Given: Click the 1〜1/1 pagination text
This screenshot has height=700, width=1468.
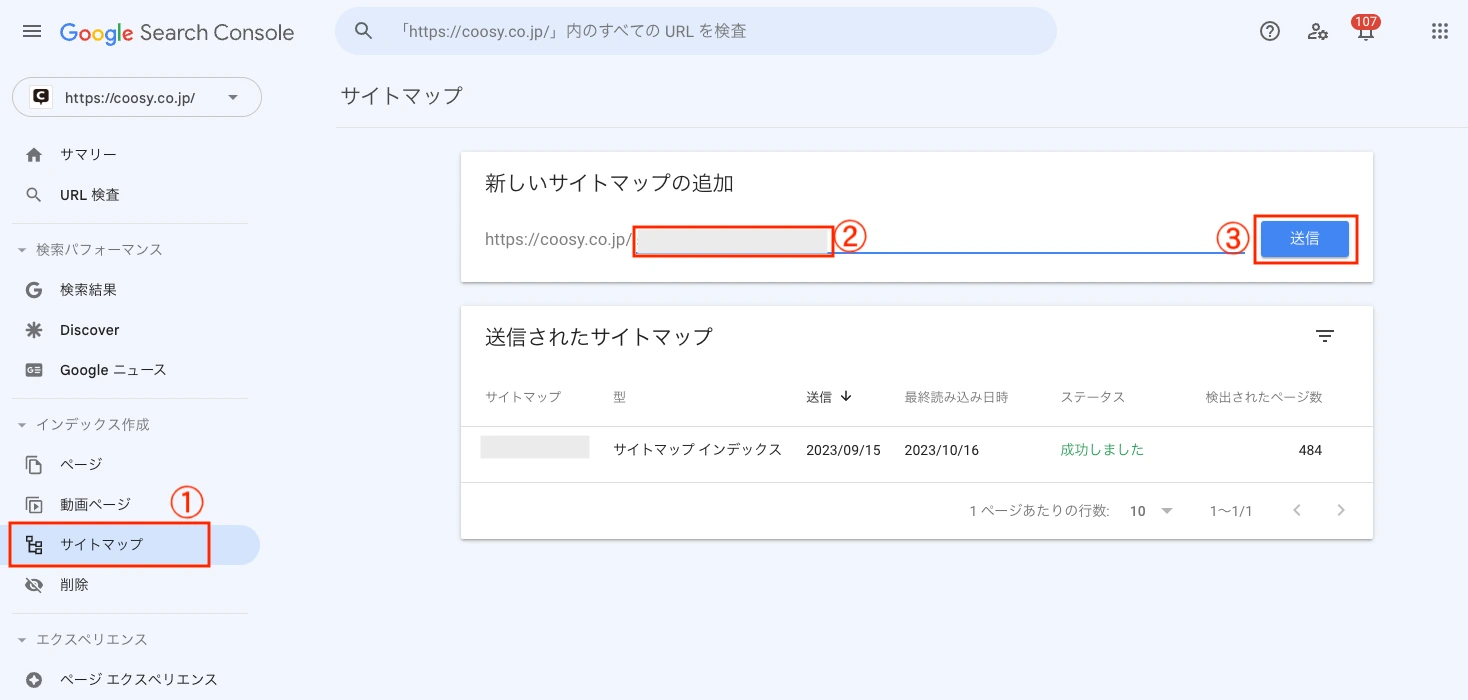Looking at the screenshot, I should [1231, 511].
